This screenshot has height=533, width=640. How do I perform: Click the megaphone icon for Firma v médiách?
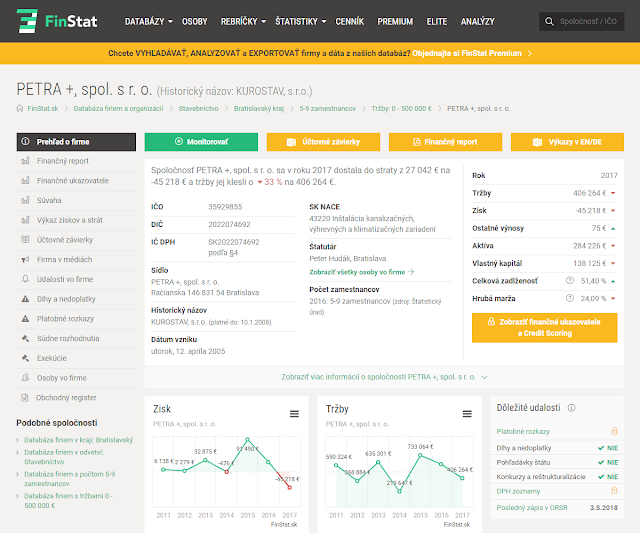pyautogui.click(x=25, y=260)
